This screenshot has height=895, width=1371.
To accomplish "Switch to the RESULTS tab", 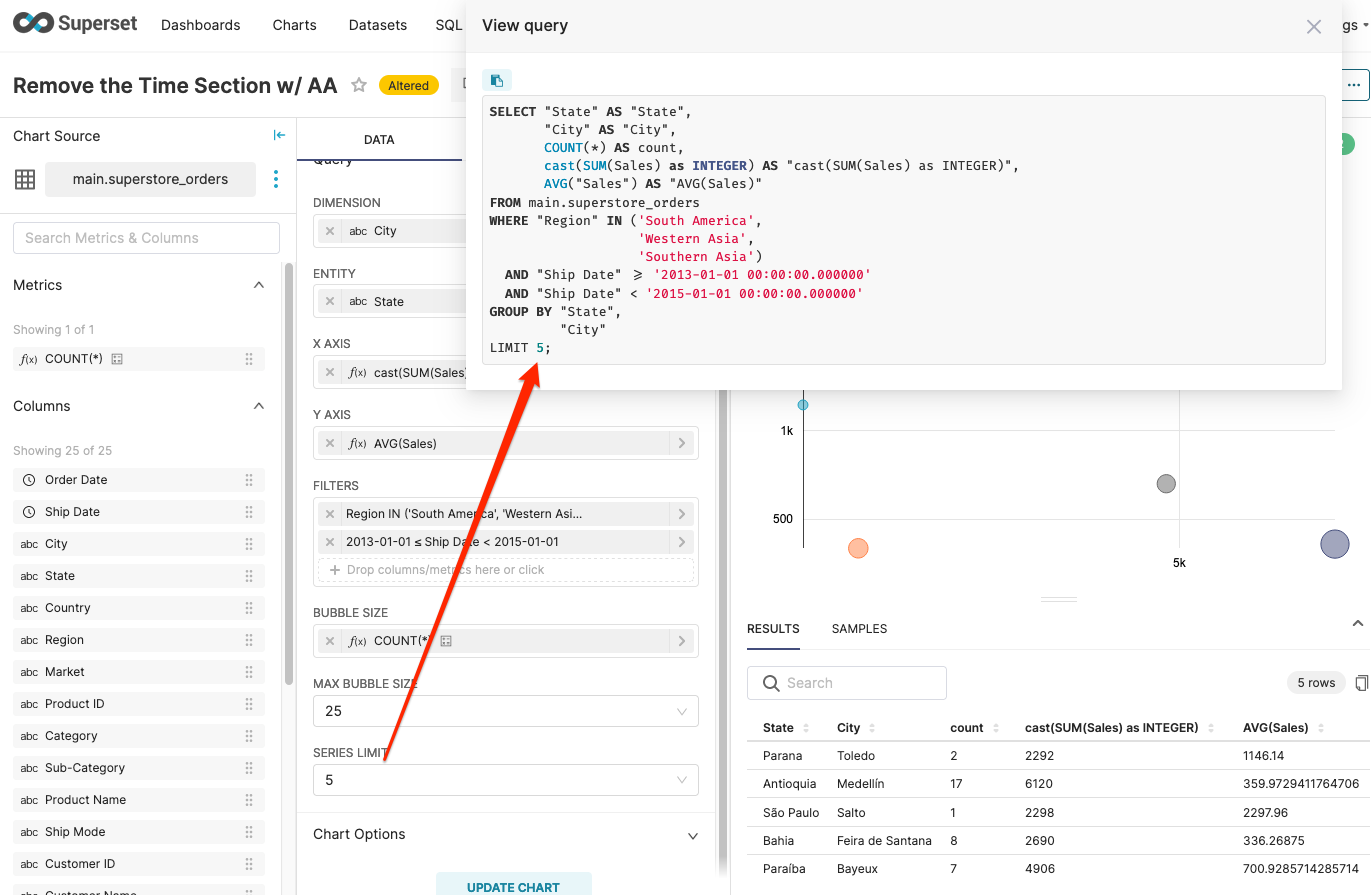I will tap(773, 629).
